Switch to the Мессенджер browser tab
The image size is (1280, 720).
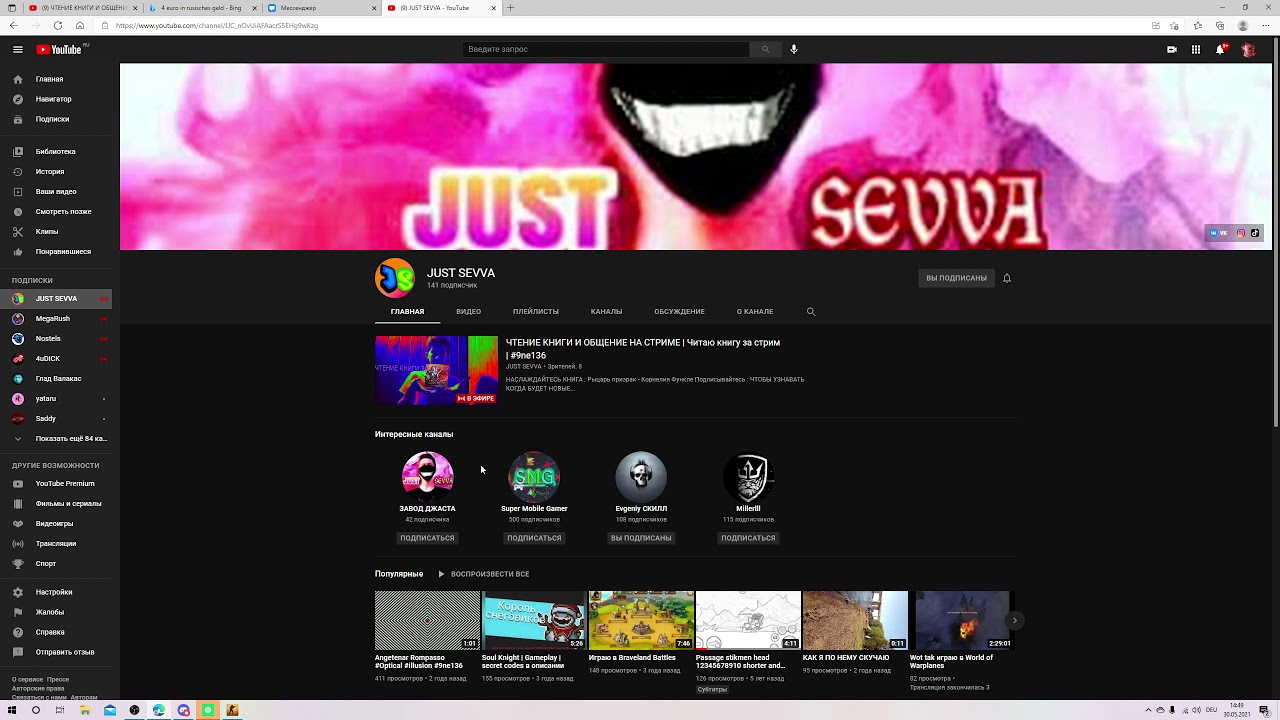321,8
